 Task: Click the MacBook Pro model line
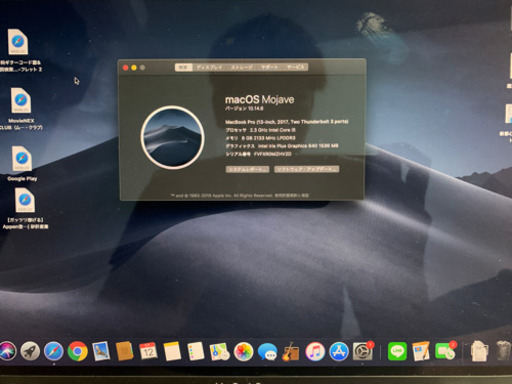click(x=287, y=122)
